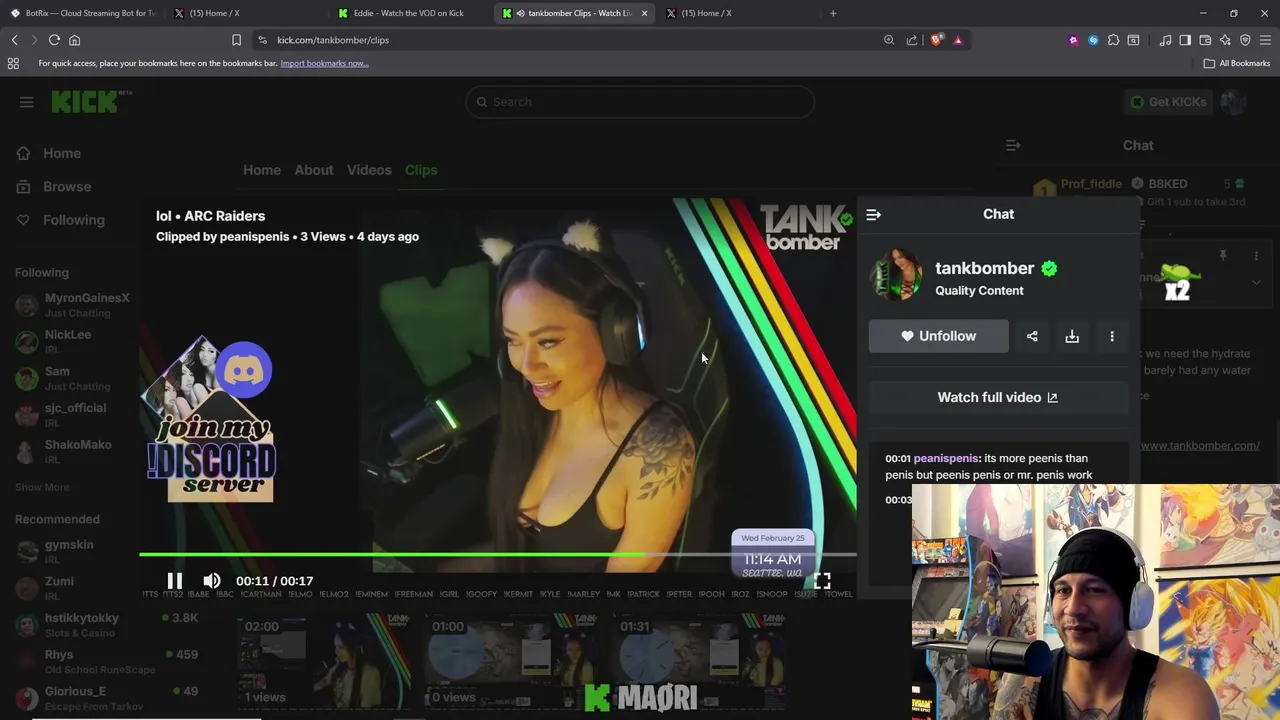Open All Bookmarks folder

(1237, 63)
